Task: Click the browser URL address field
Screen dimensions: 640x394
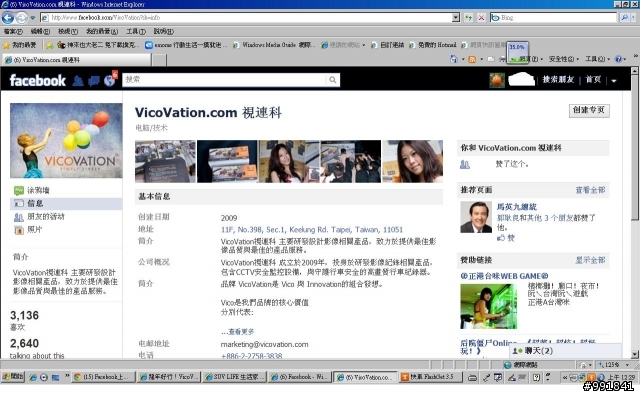Action: coord(246,18)
